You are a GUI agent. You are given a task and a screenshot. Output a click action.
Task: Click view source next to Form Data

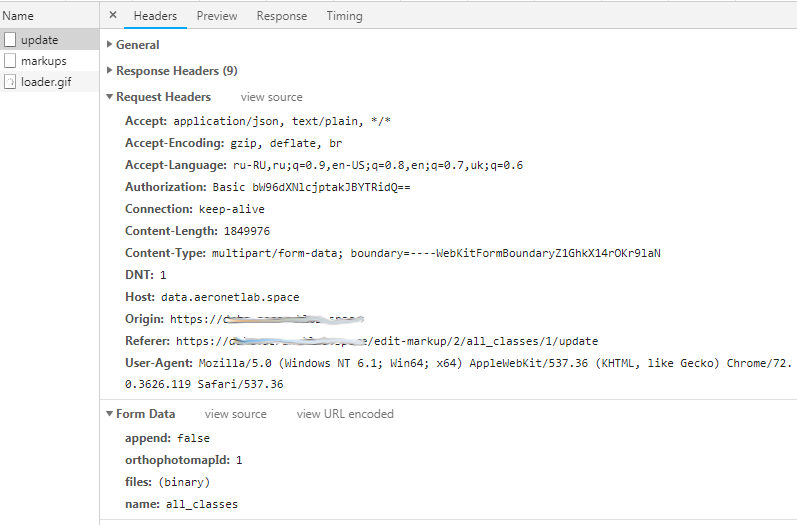click(235, 414)
